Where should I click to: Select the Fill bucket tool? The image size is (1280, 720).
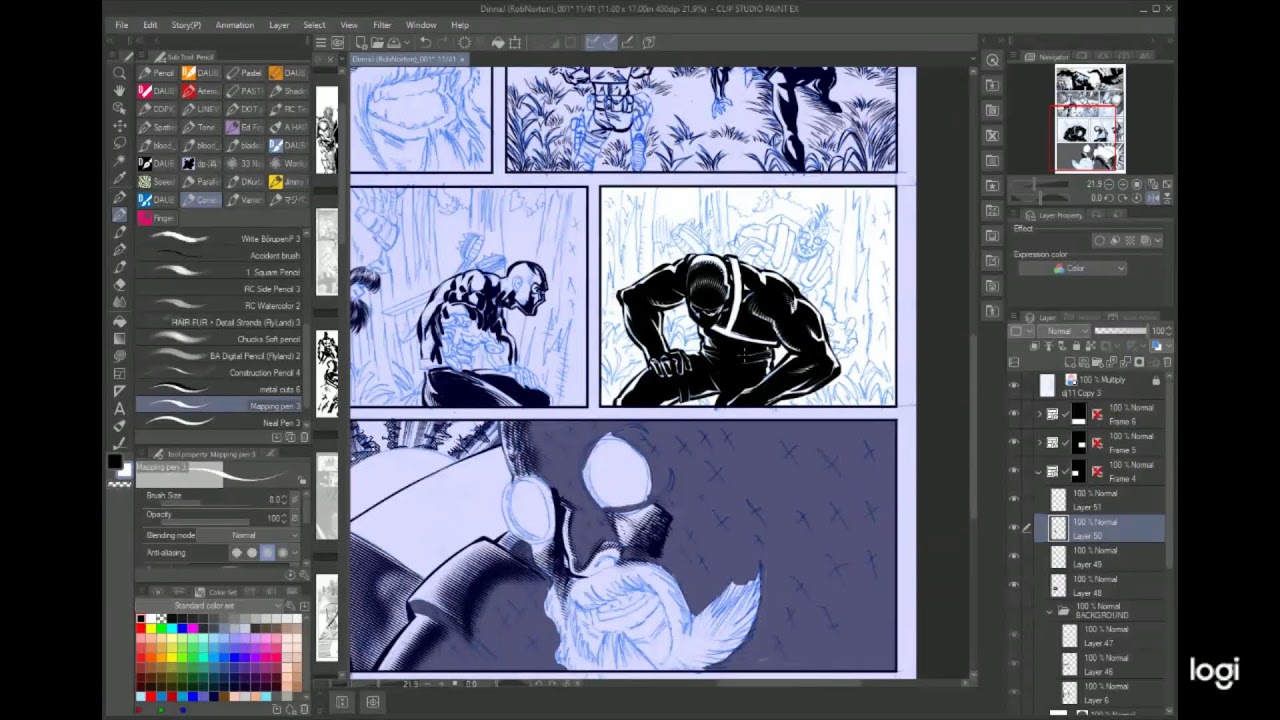[x=119, y=321]
